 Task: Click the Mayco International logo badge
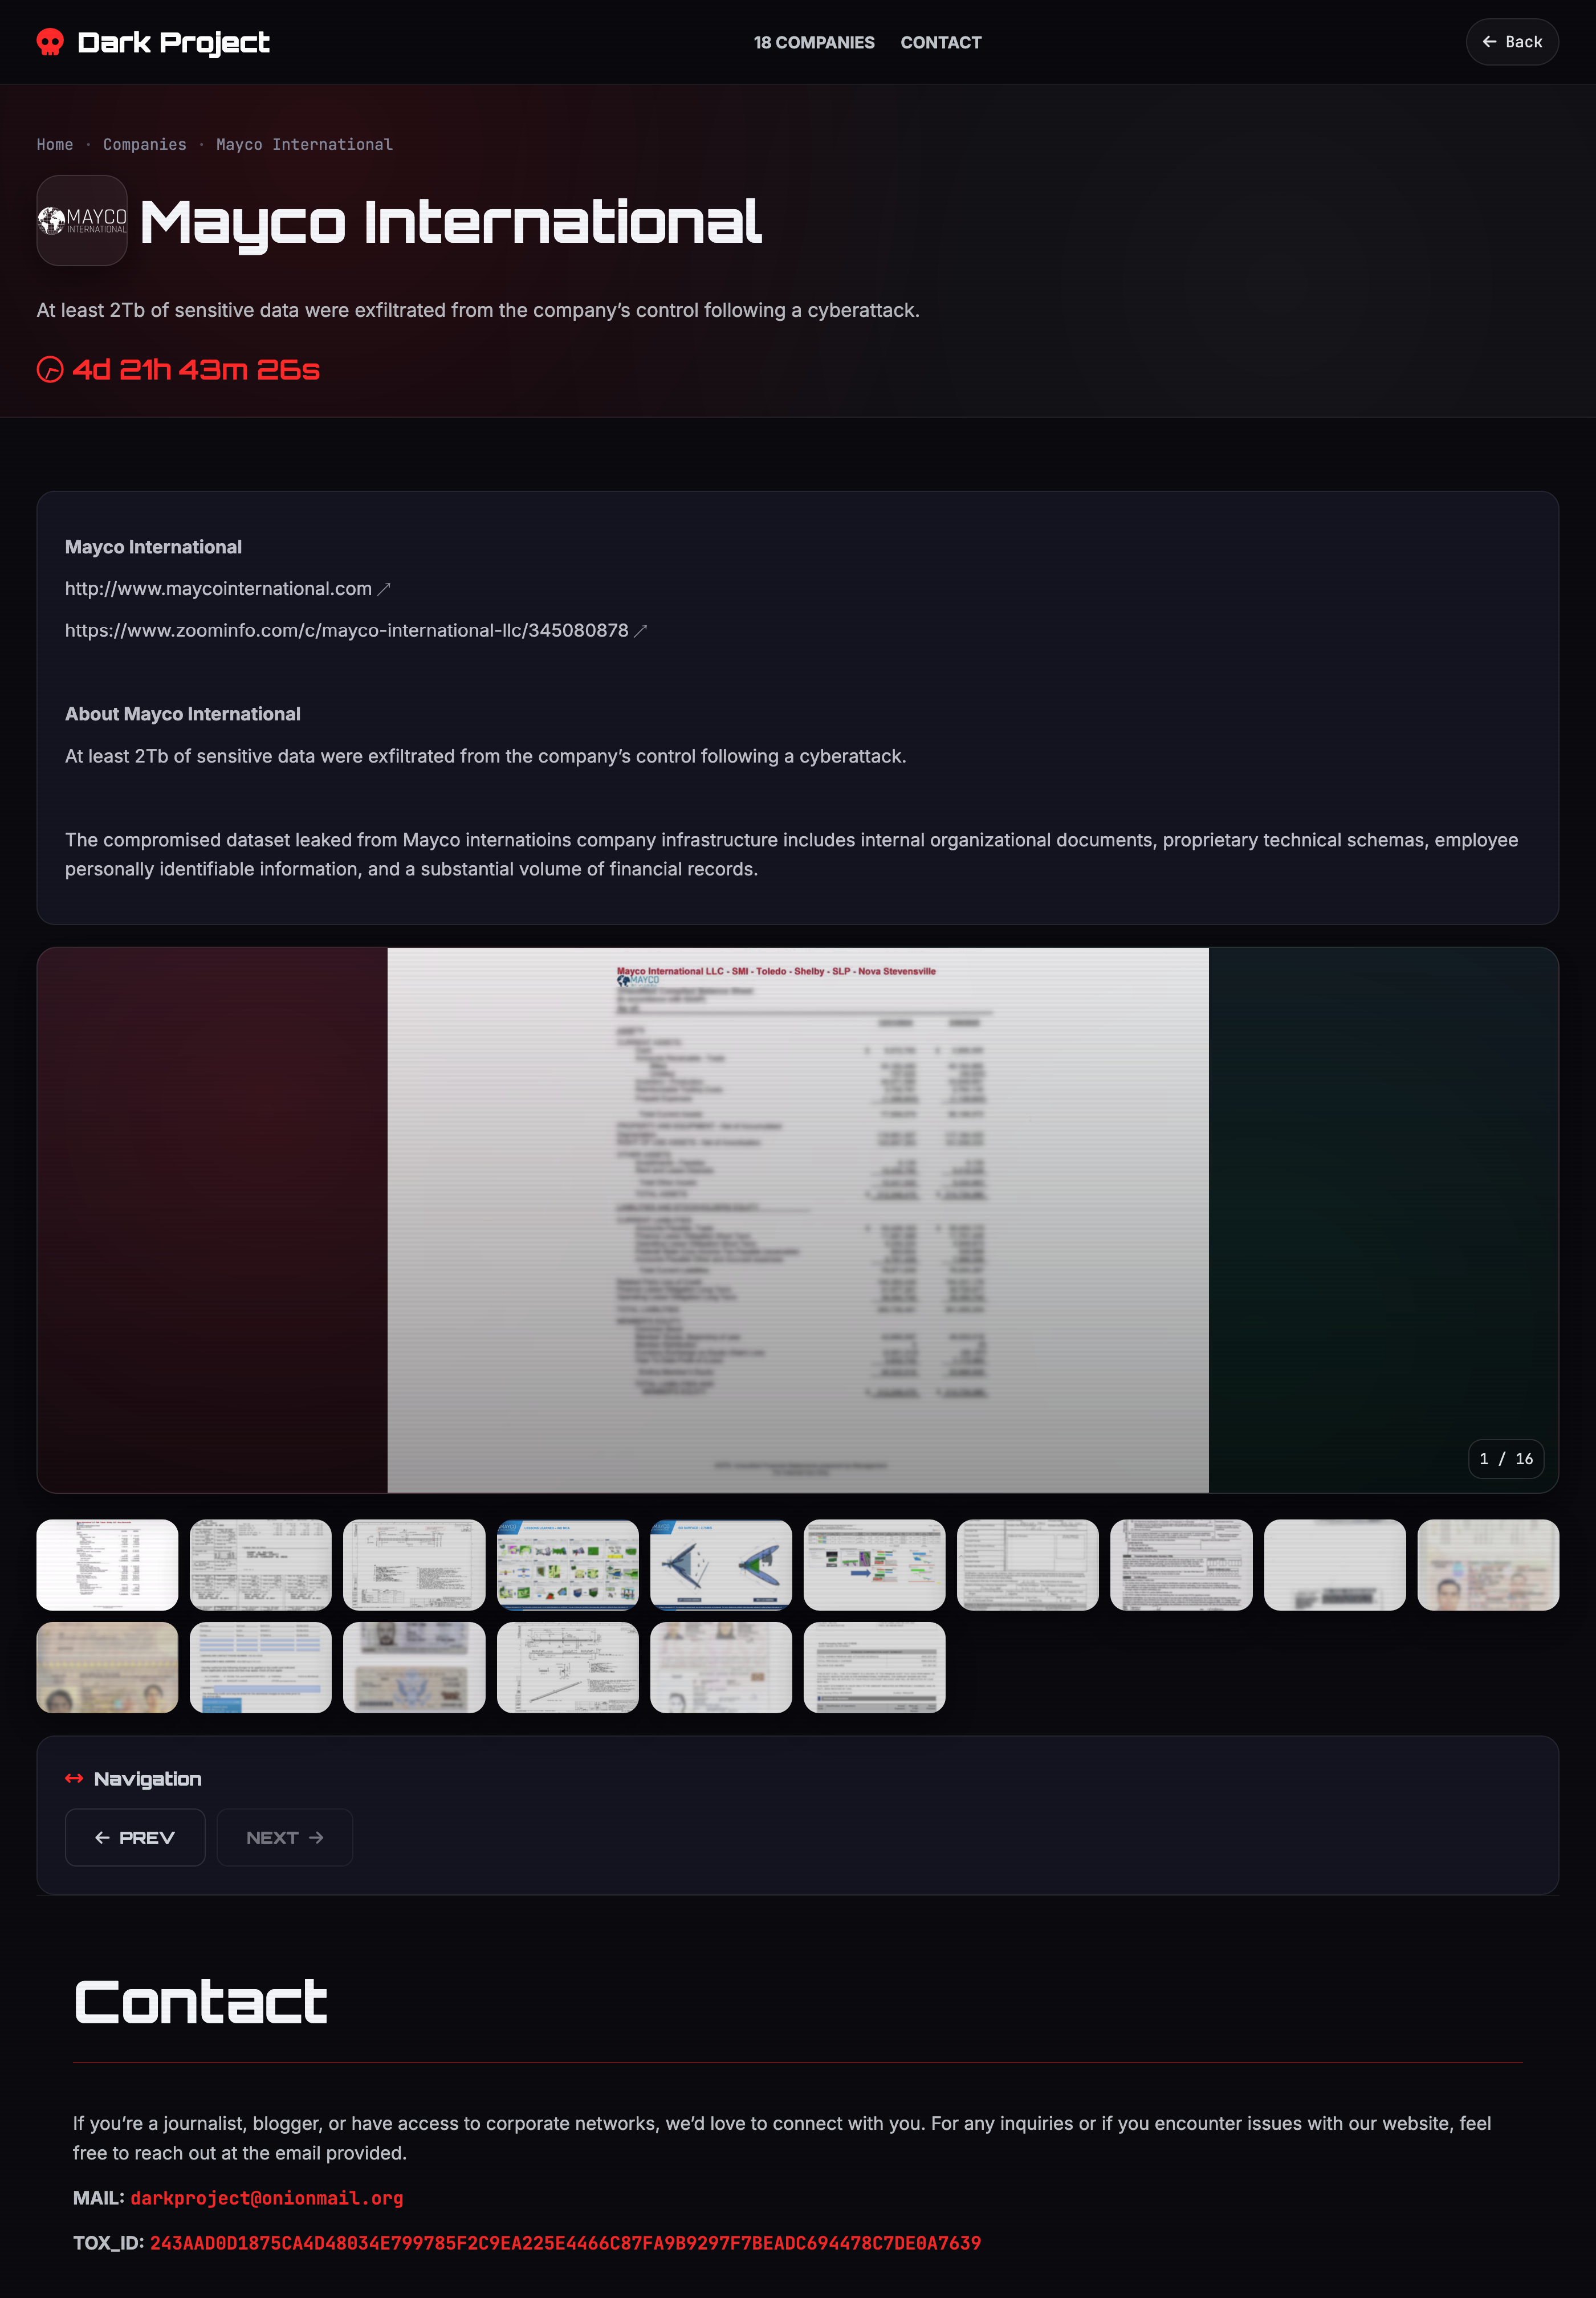(82, 221)
